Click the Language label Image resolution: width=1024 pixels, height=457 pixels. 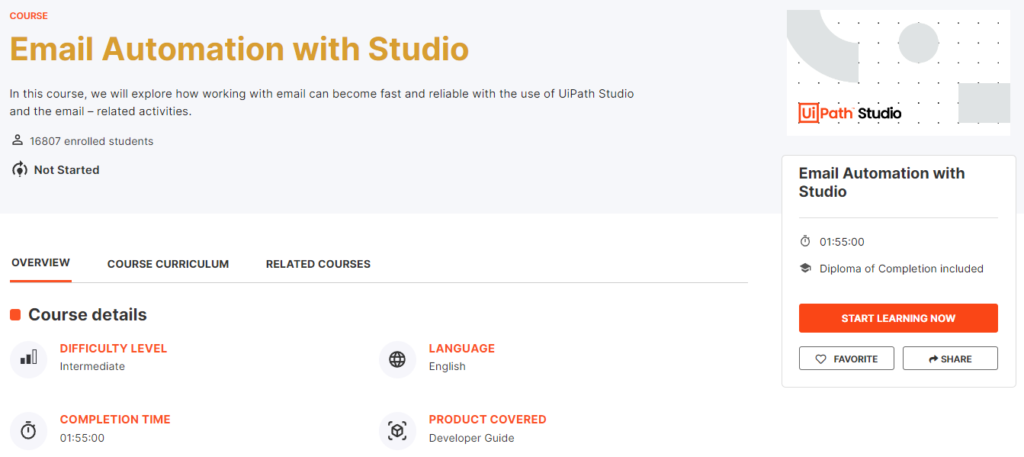pyautogui.click(x=462, y=348)
